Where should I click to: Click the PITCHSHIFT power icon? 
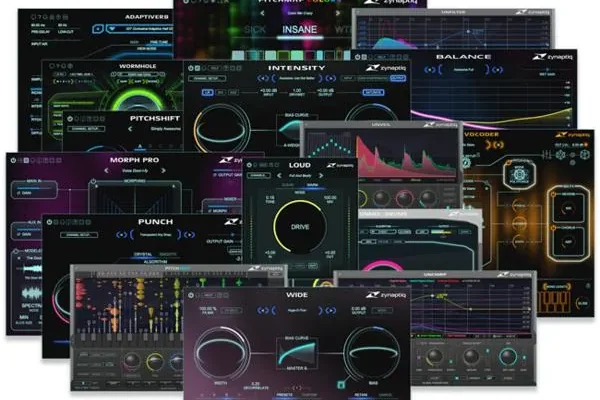pos(70,119)
